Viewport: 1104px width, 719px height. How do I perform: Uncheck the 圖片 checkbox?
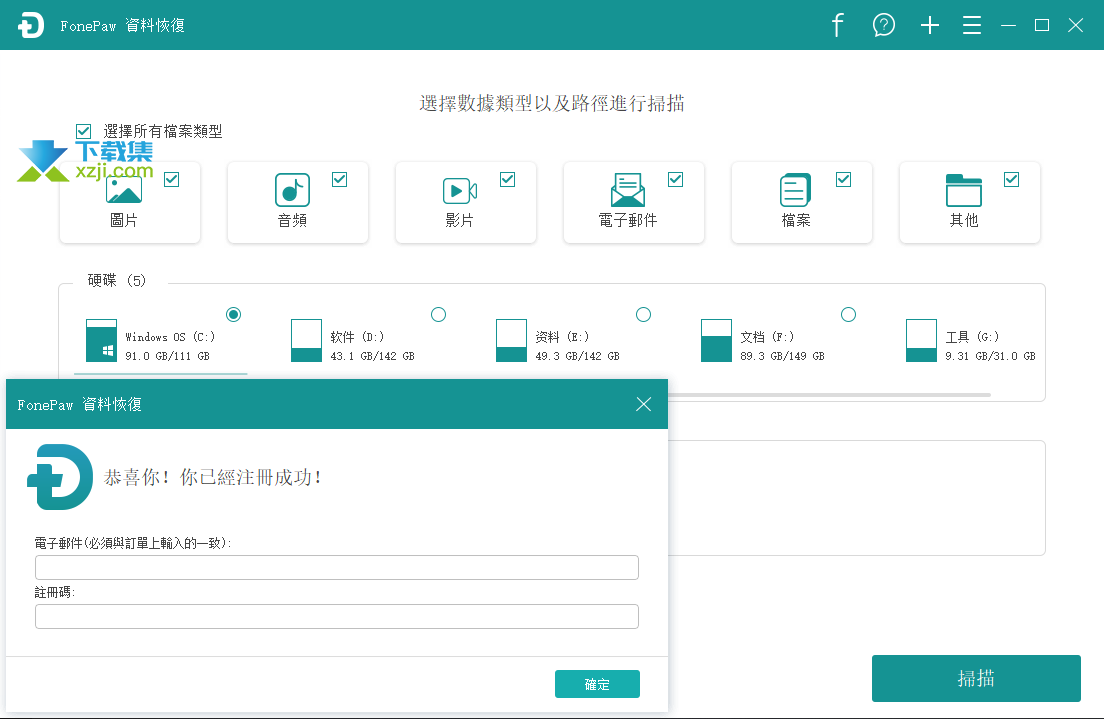pos(171,180)
